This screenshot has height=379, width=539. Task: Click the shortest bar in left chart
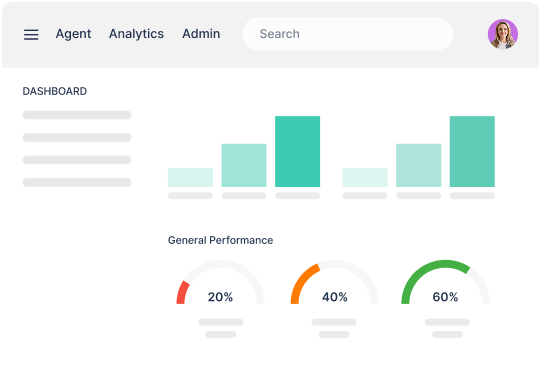point(190,177)
